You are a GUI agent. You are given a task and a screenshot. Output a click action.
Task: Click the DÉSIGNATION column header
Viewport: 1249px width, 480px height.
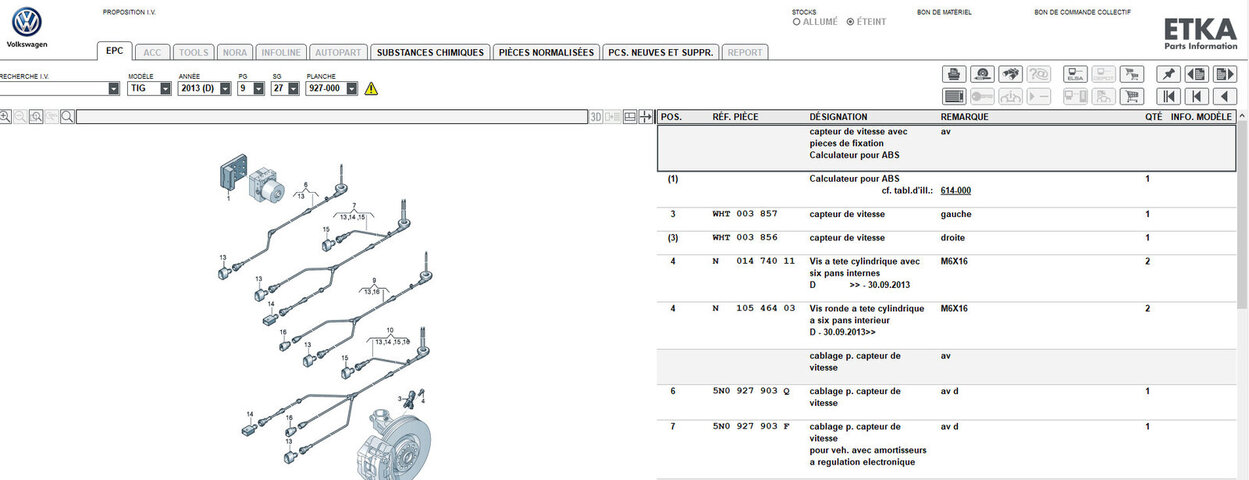[838, 117]
